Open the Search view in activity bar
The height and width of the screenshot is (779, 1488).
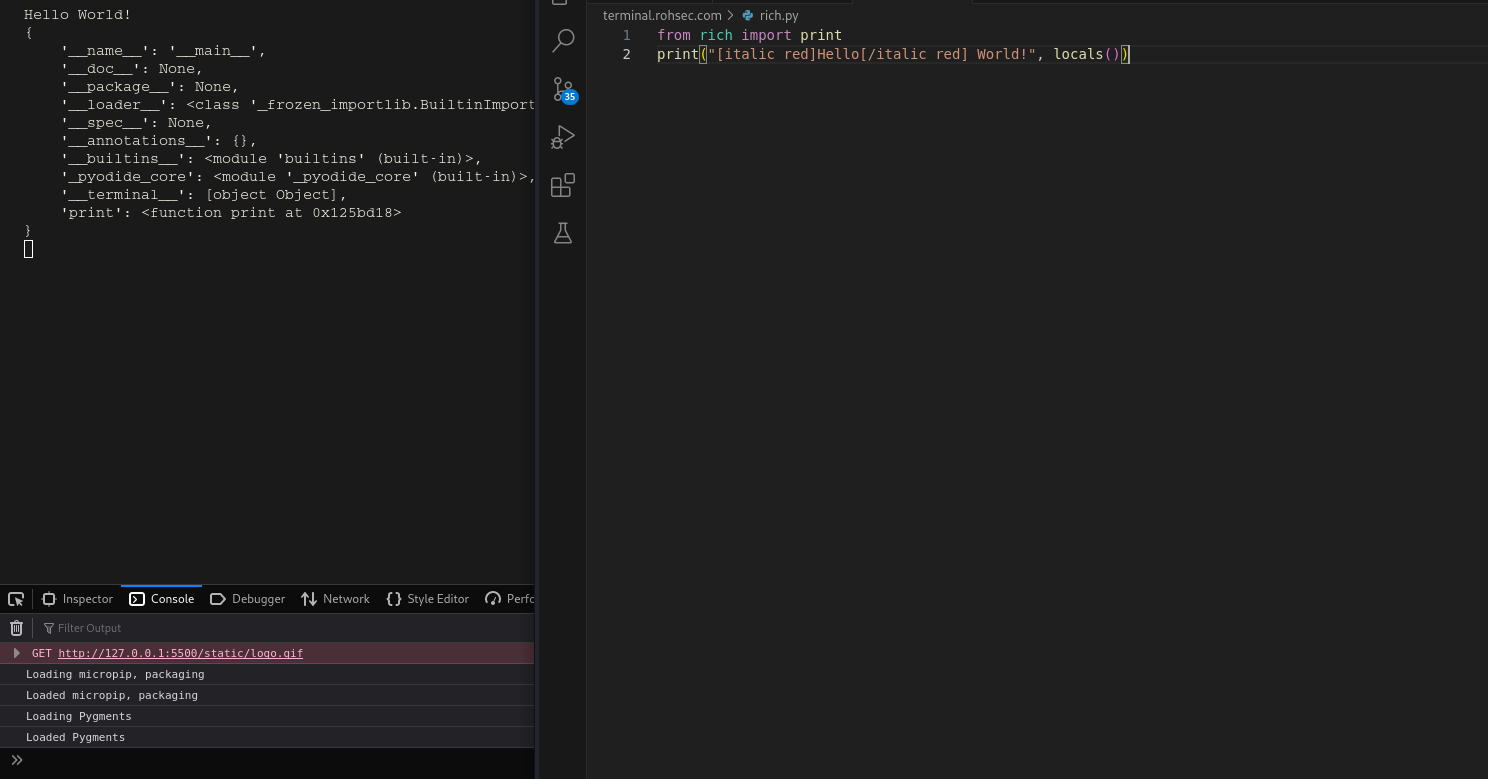tap(563, 41)
